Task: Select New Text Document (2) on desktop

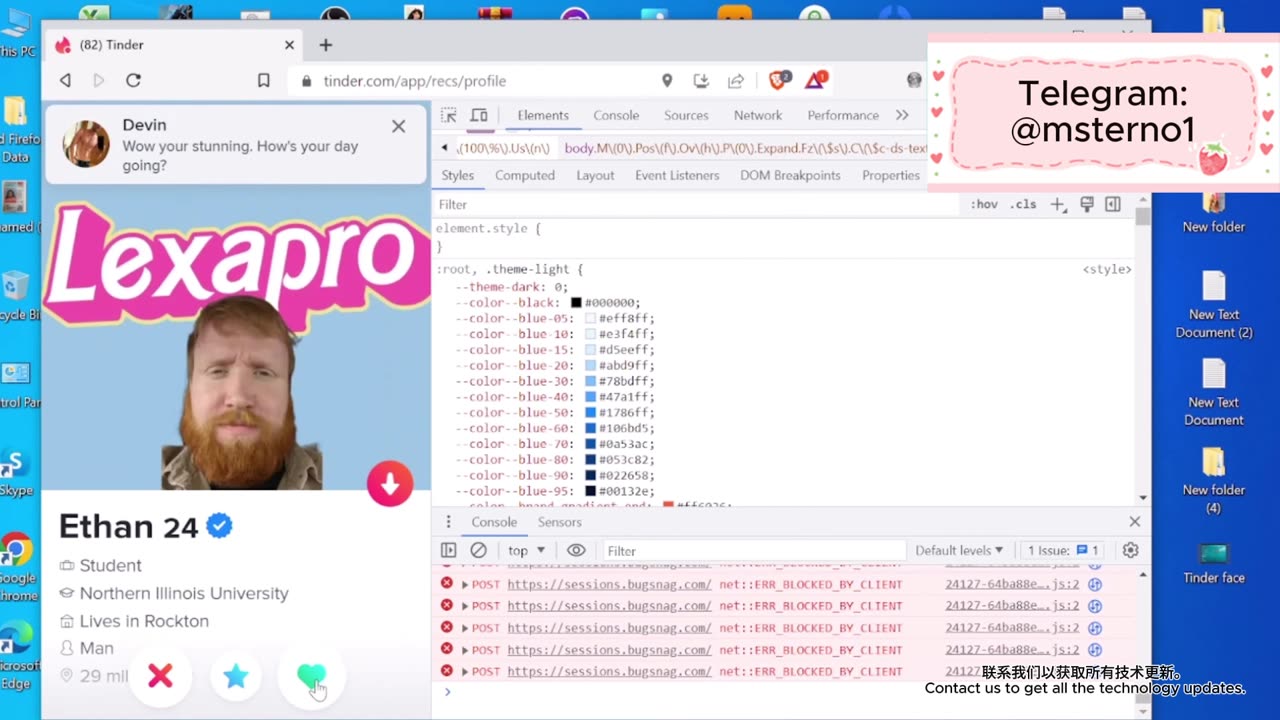Action: pyautogui.click(x=1214, y=306)
